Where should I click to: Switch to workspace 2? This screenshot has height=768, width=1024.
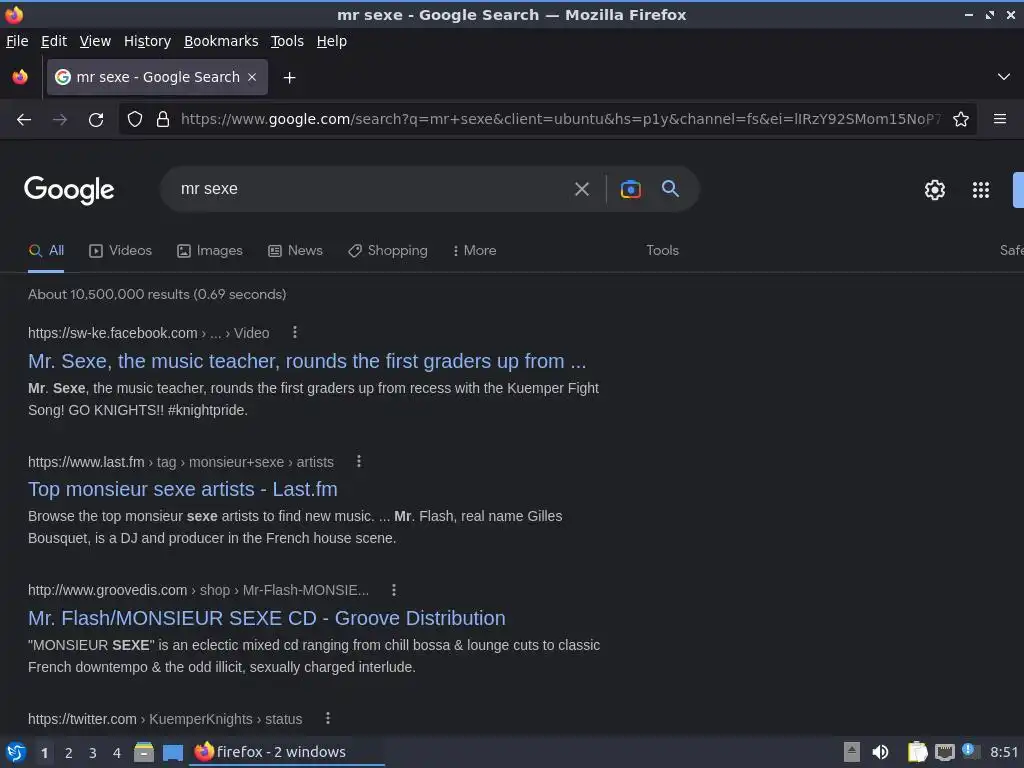tap(69, 753)
